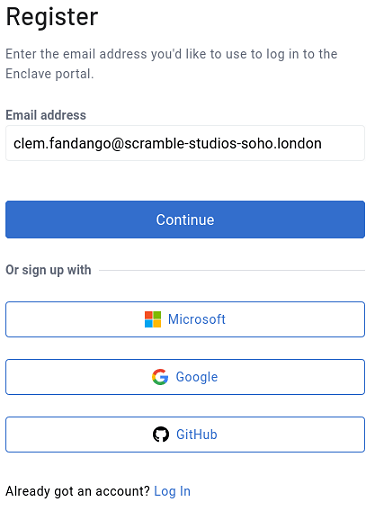Click the Register page heading

52,17
